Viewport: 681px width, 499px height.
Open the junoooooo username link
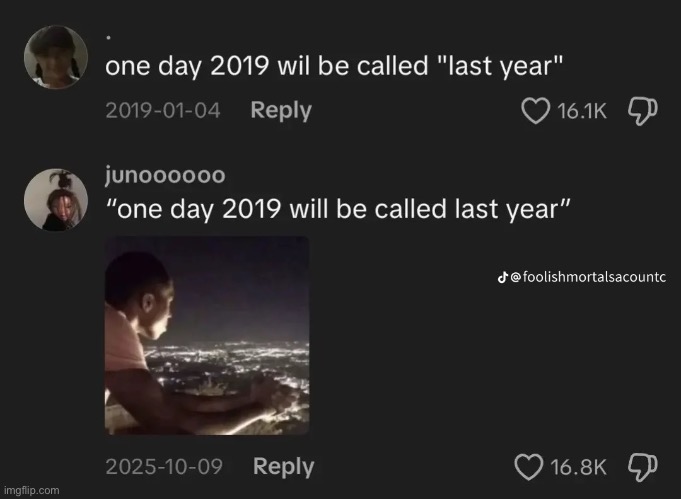(x=165, y=174)
